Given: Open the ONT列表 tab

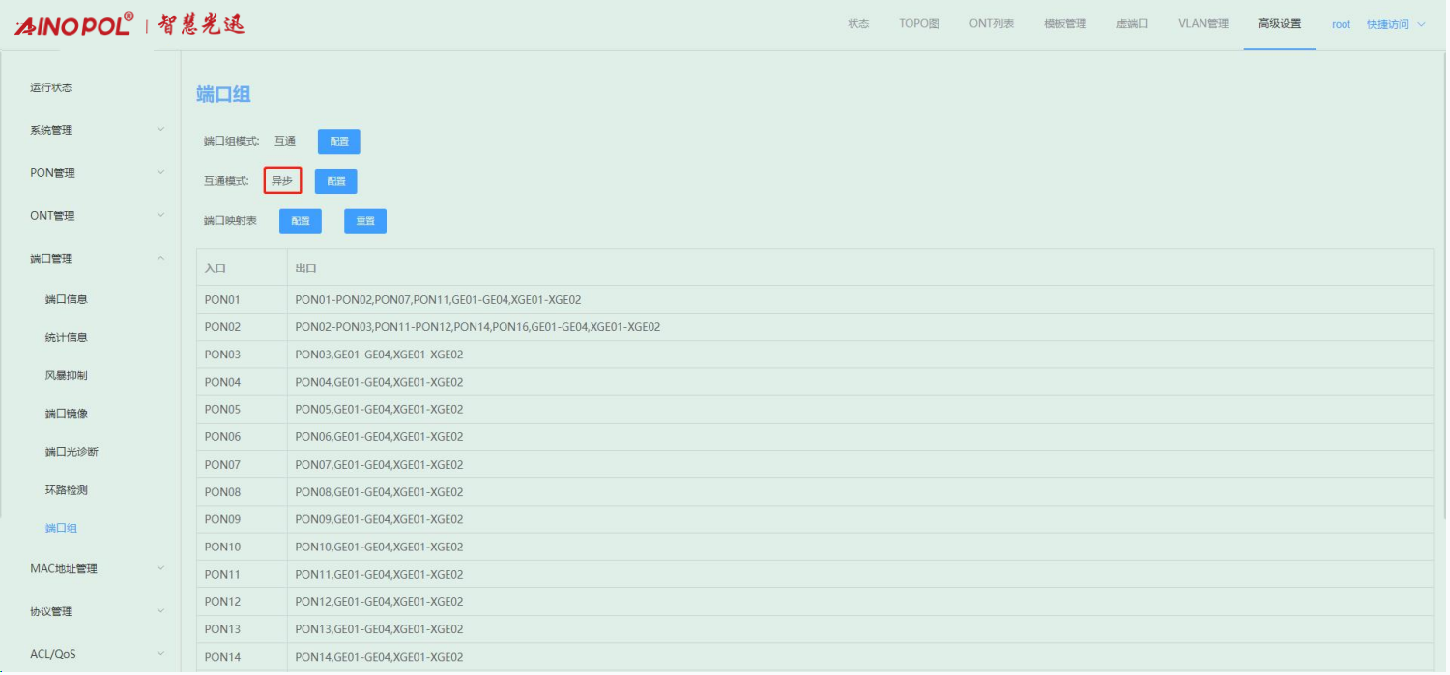Looking at the screenshot, I should tap(991, 24).
